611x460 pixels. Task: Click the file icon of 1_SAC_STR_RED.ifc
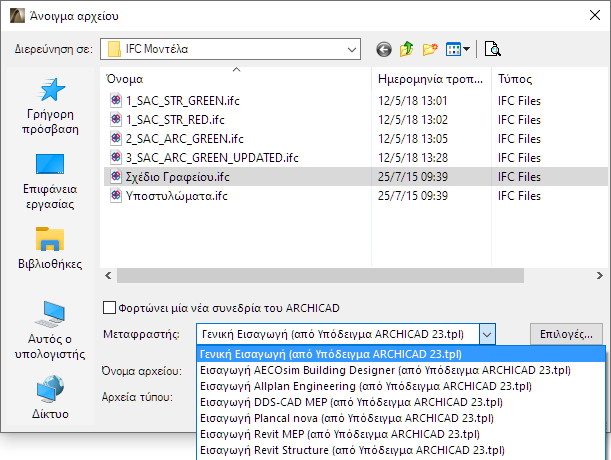(x=115, y=119)
